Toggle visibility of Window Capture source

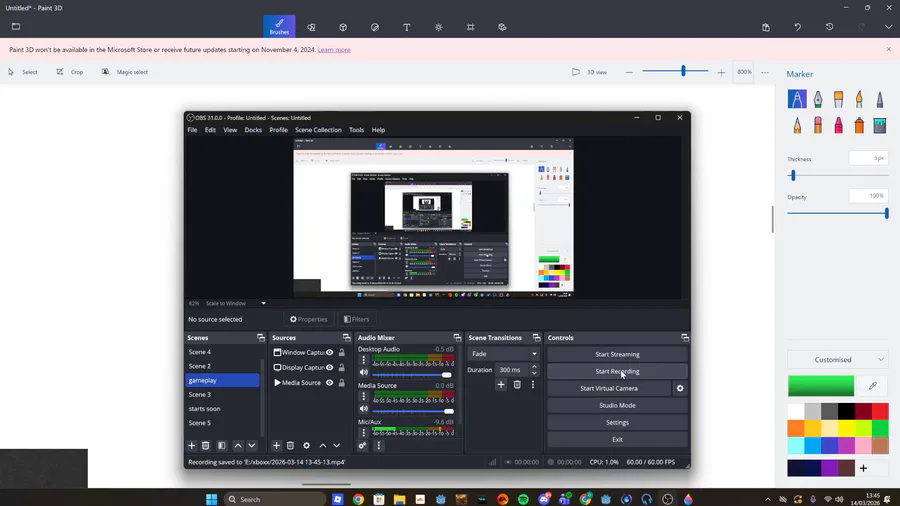point(329,352)
